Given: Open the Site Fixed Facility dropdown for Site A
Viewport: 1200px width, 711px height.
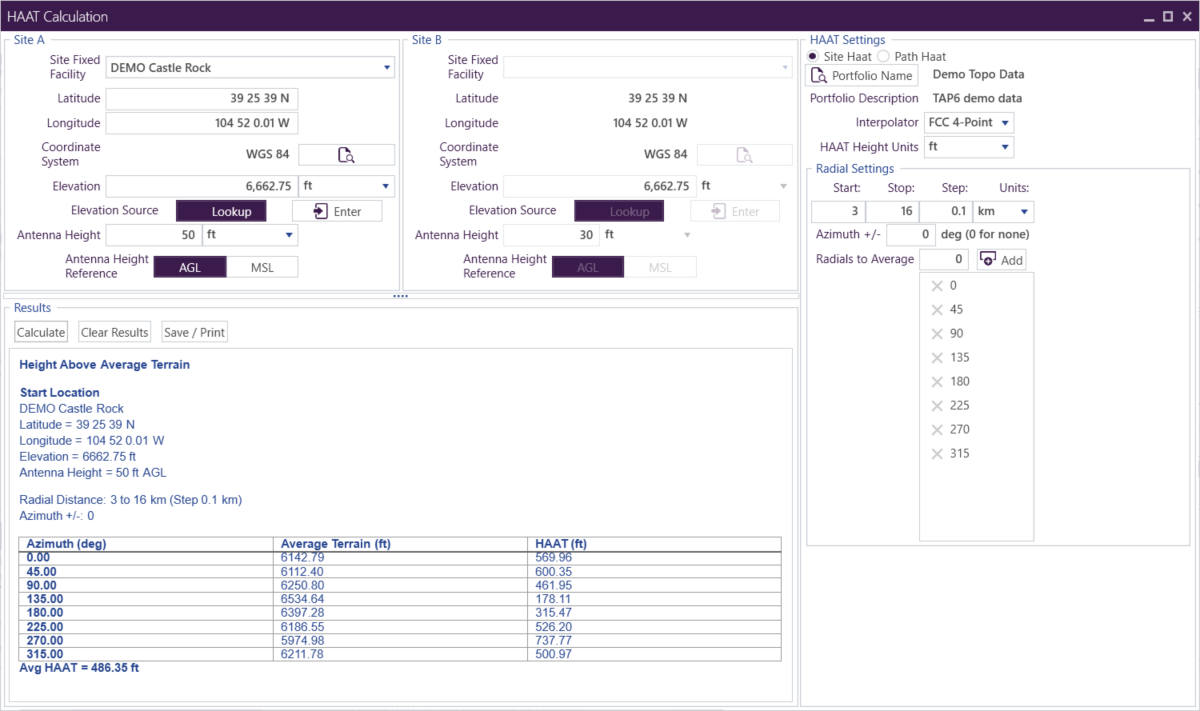Looking at the screenshot, I should coord(387,68).
